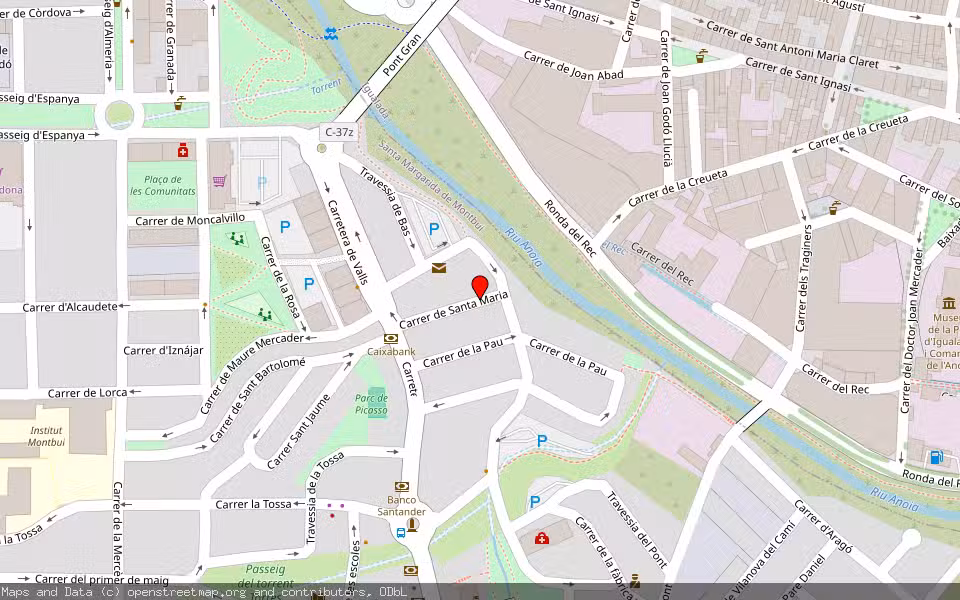Click the Plaça de les Comunitats label
This screenshot has width=960, height=600.
tap(163, 185)
